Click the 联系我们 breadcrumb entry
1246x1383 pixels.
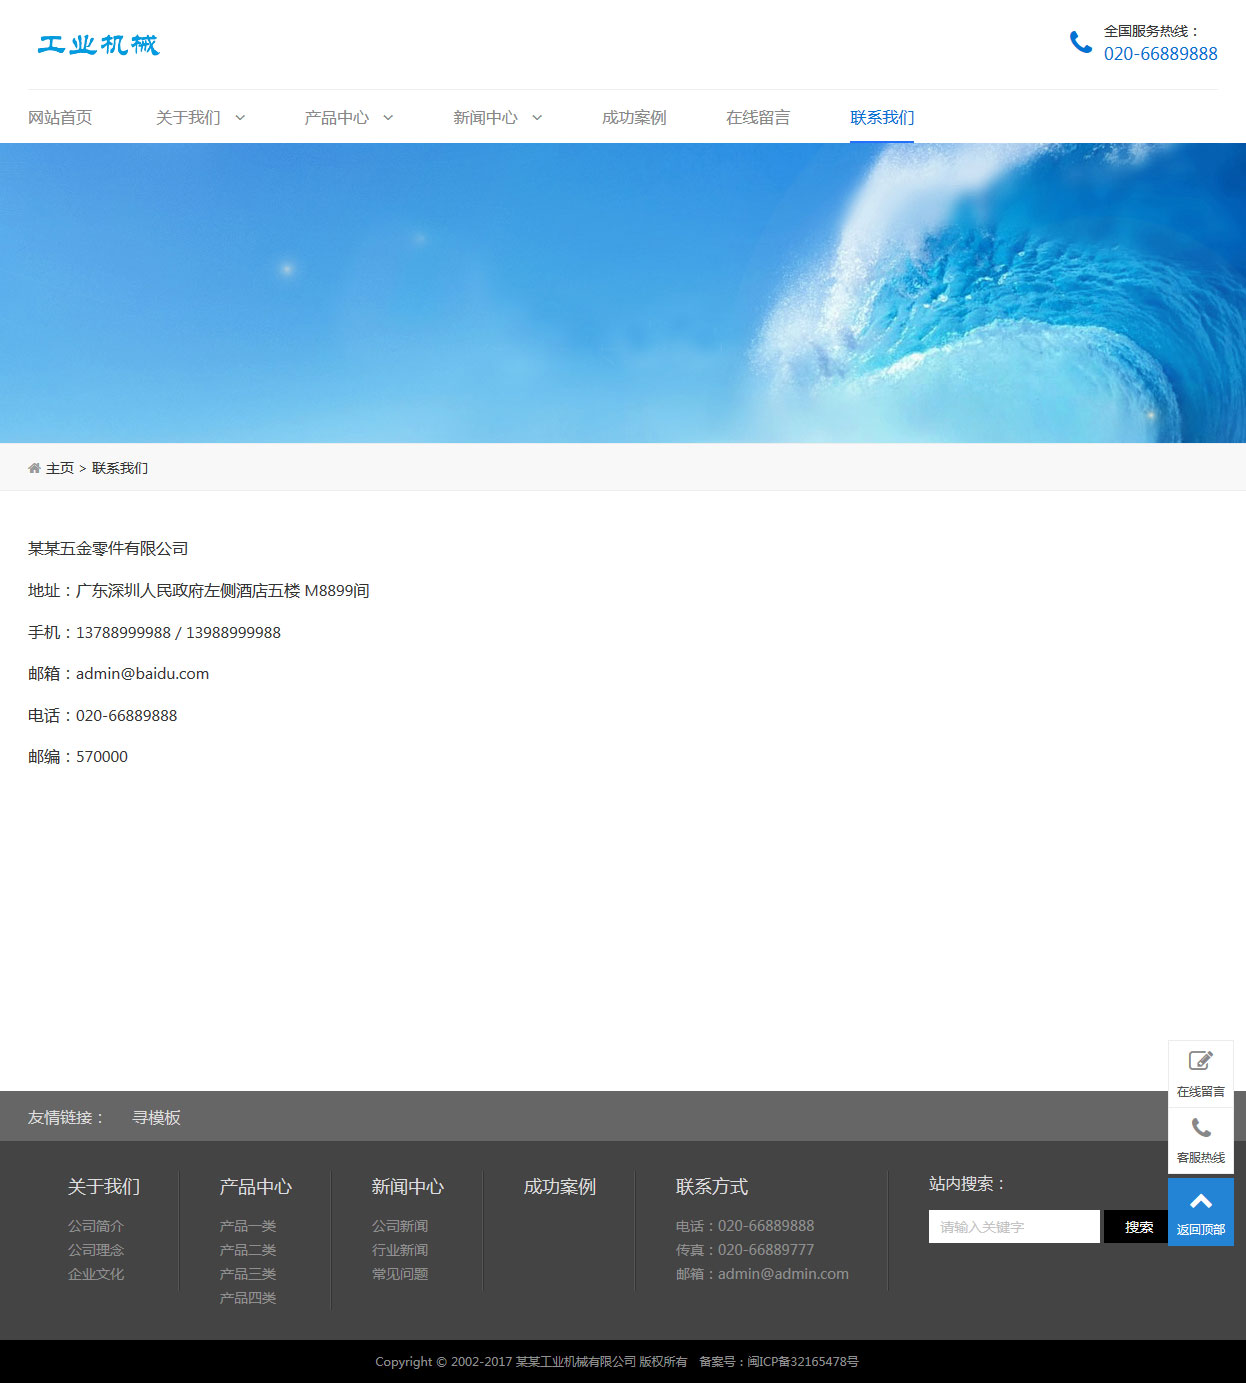coord(120,468)
